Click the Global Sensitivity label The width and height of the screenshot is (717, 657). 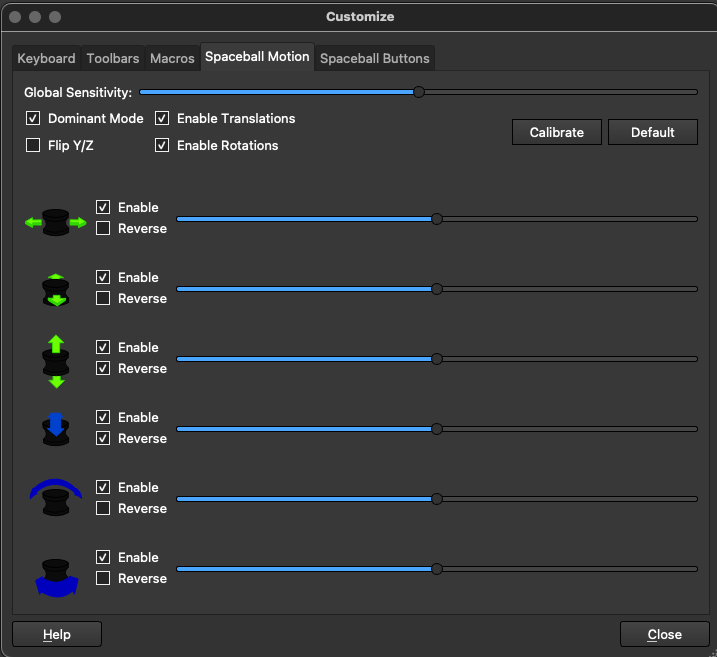78,92
